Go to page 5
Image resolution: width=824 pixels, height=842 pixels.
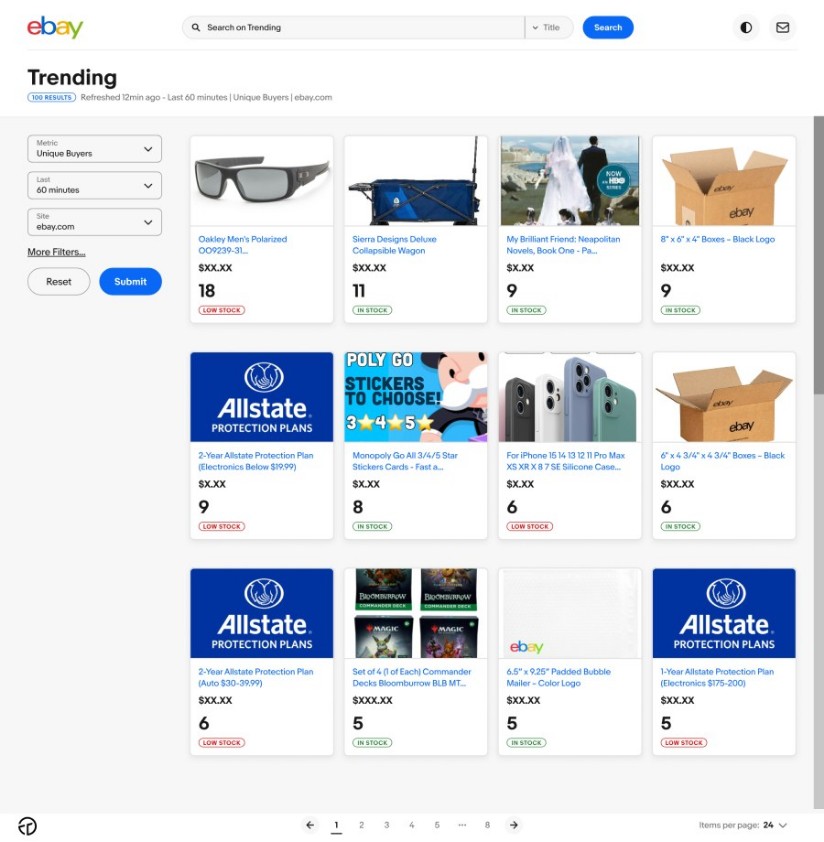click(x=437, y=825)
